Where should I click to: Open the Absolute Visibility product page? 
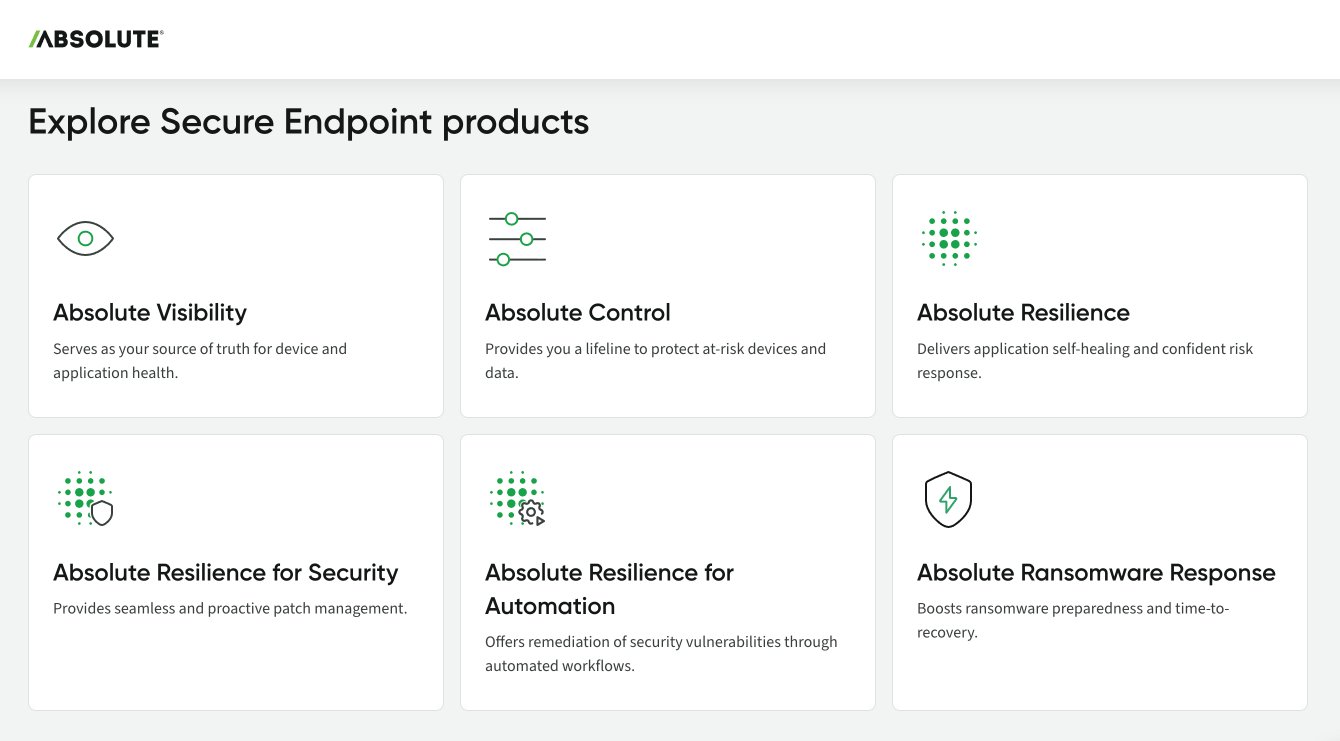coord(150,312)
